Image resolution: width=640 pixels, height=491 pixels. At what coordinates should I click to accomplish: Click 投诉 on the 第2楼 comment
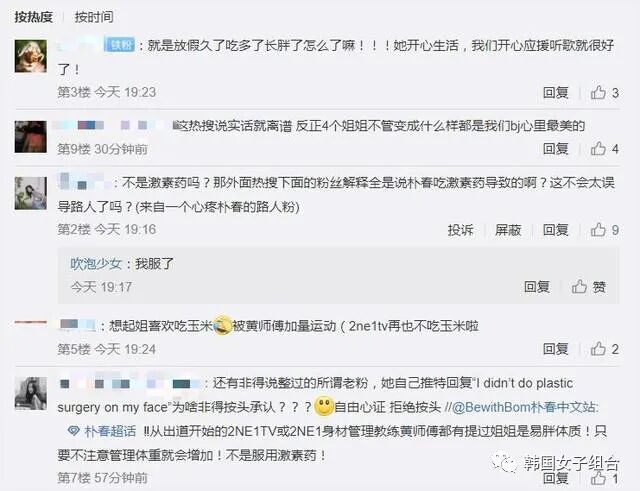tap(460, 230)
